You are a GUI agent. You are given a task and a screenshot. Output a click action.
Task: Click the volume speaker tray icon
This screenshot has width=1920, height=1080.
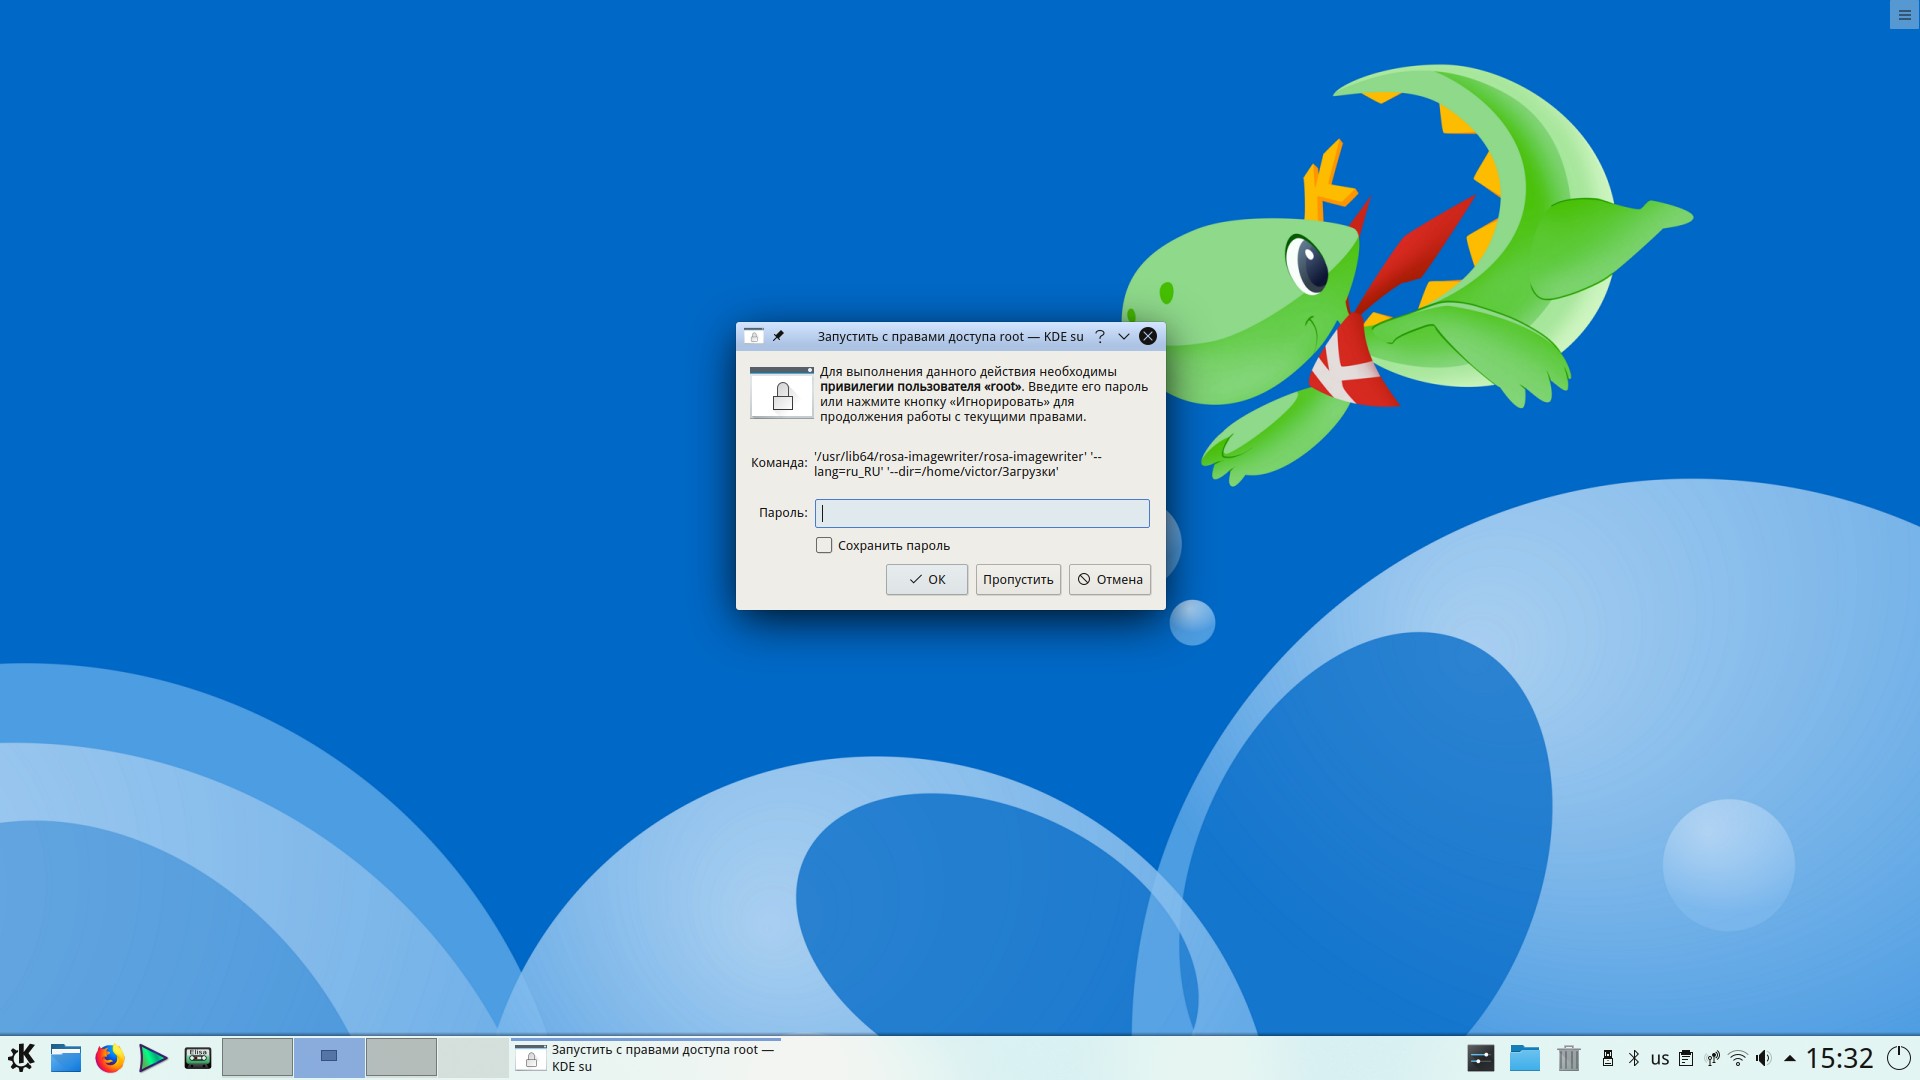tap(1763, 1058)
